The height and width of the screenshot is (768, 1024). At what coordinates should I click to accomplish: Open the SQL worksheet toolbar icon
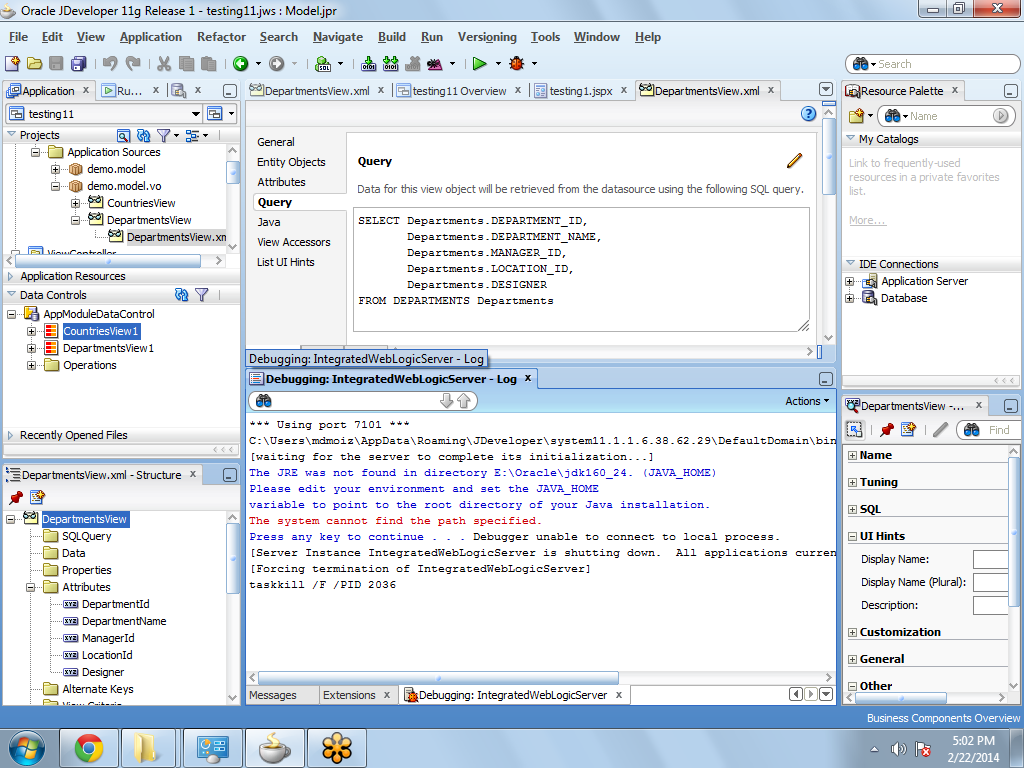[x=323, y=63]
